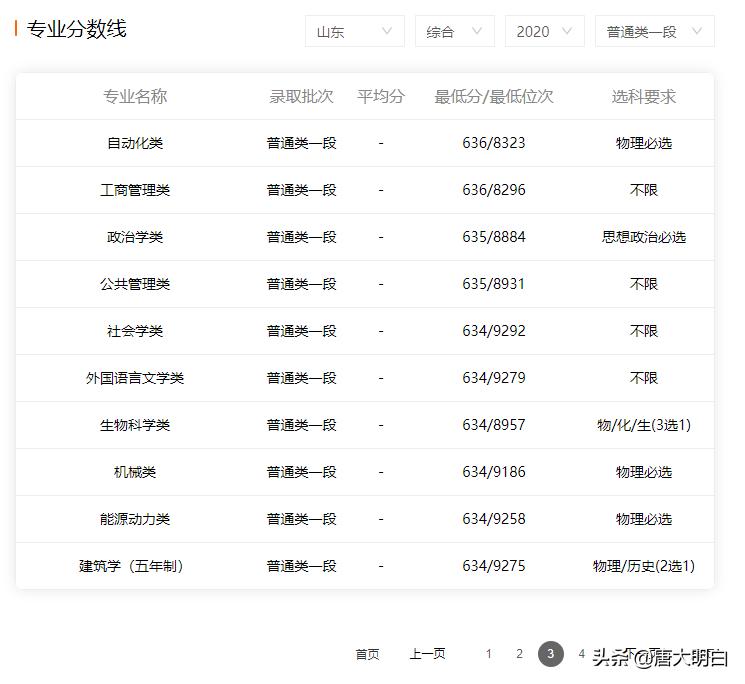The image size is (745, 684).
Task: Select the 政治学类 major name
Action: pos(135,237)
